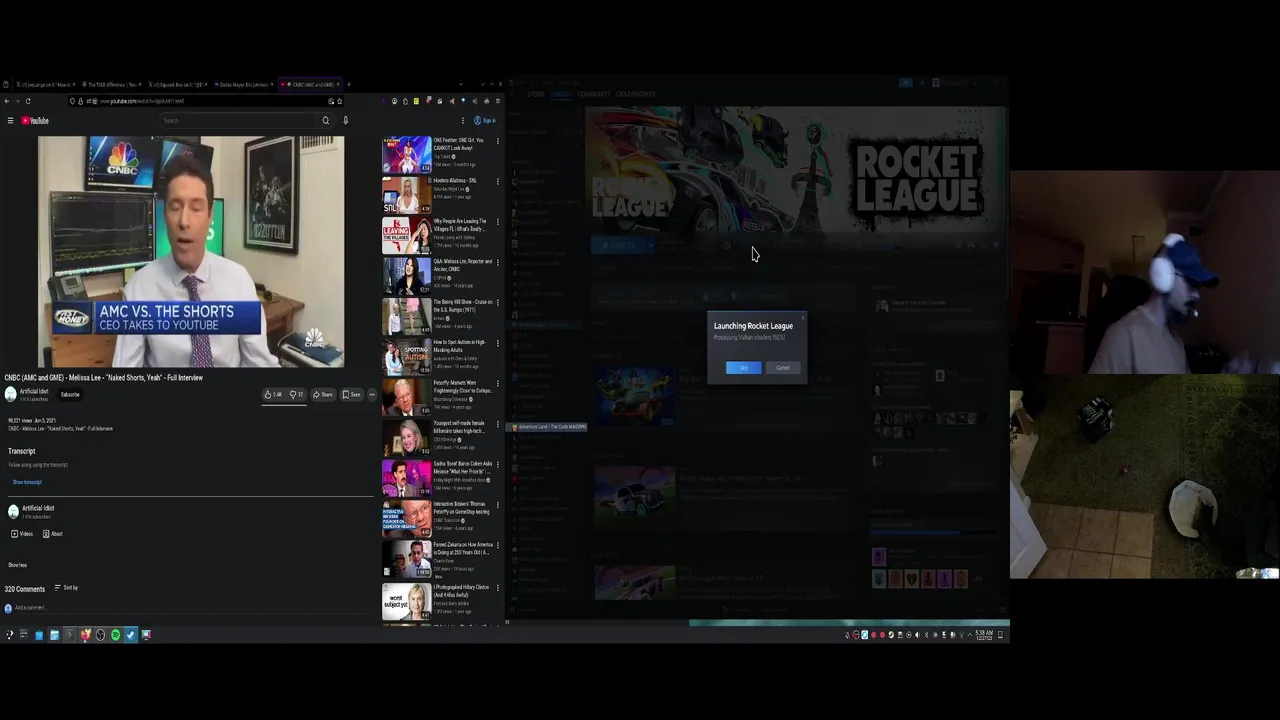Switch to Firefox from the taskbar

click(85, 635)
